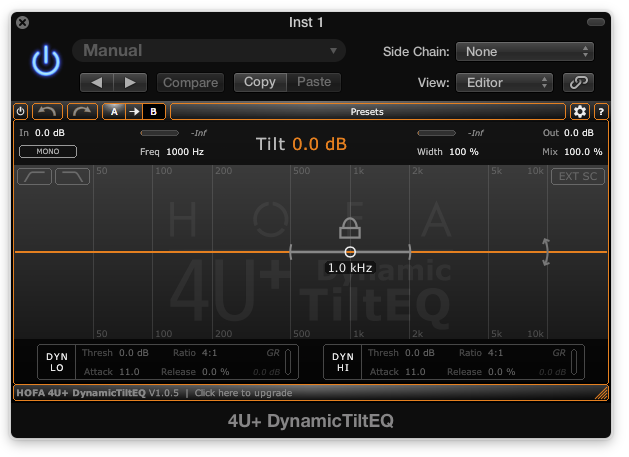
Task: Click the tilt gain vertical arrow handle
Action: pos(546,252)
